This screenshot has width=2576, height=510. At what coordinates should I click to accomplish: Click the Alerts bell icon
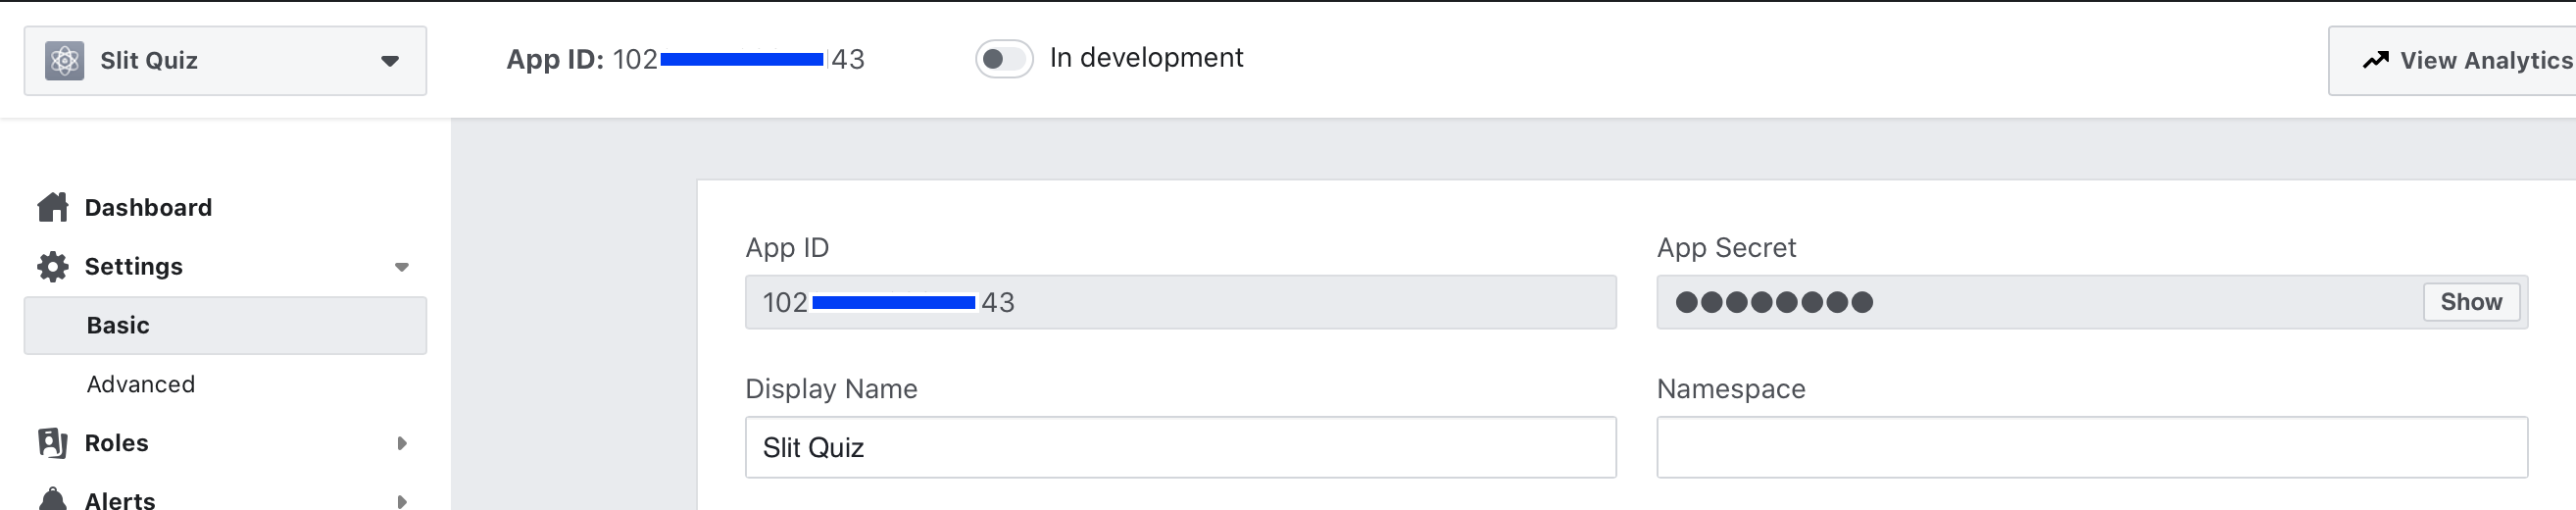[53, 498]
